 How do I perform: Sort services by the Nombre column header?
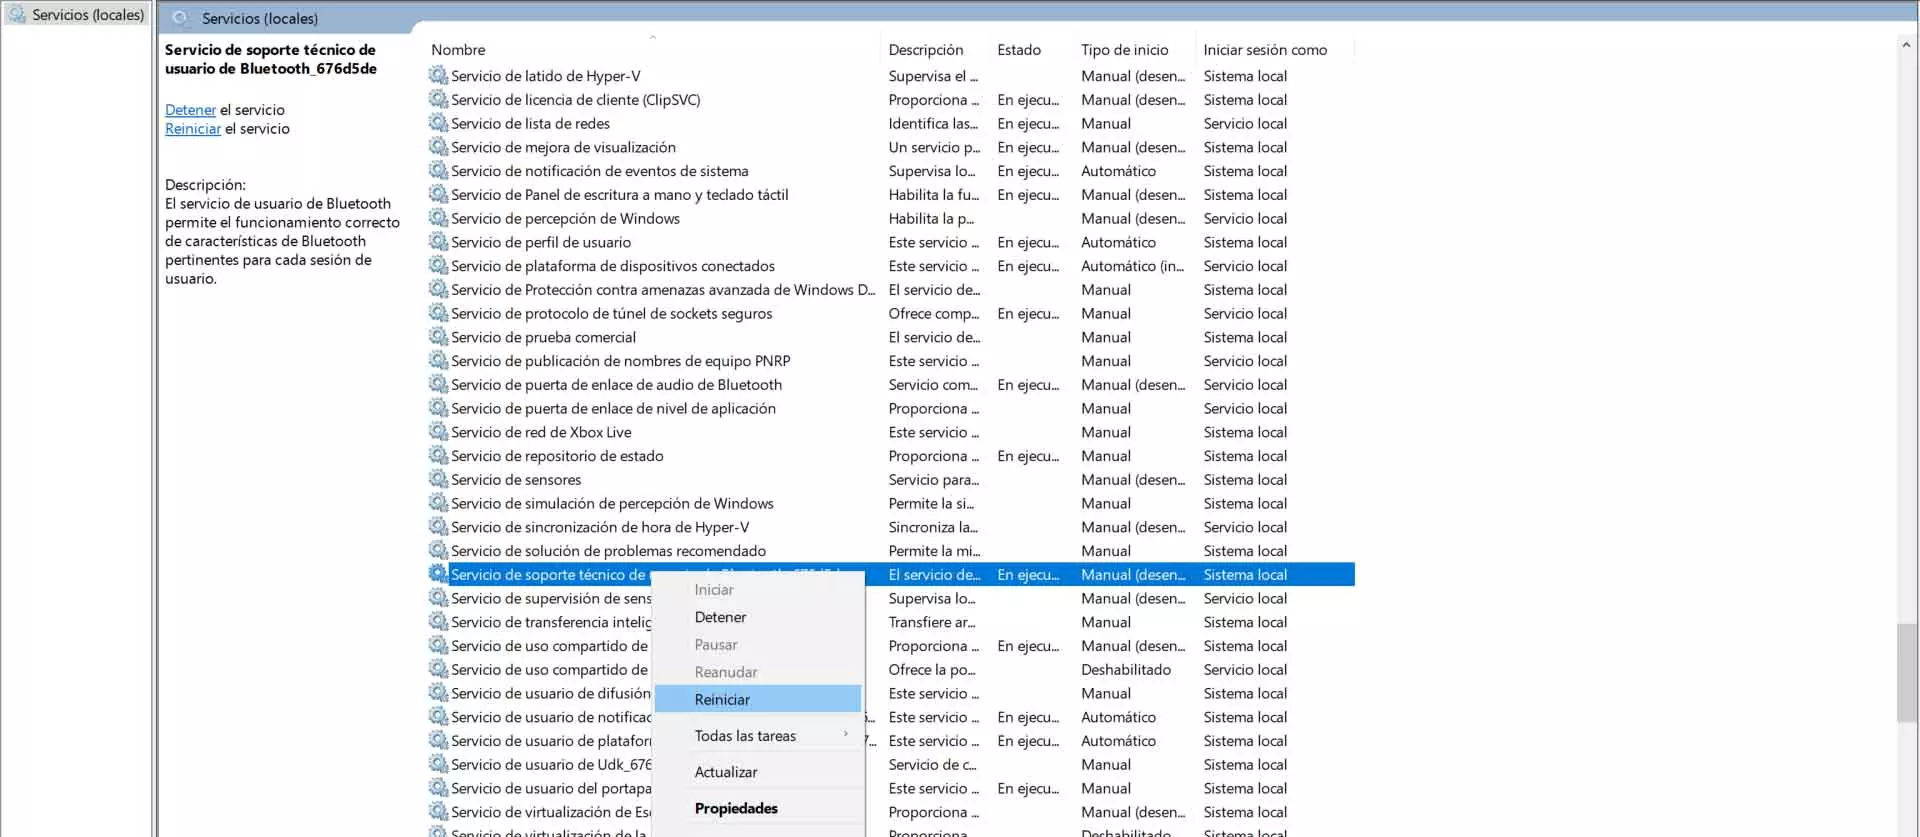(458, 50)
